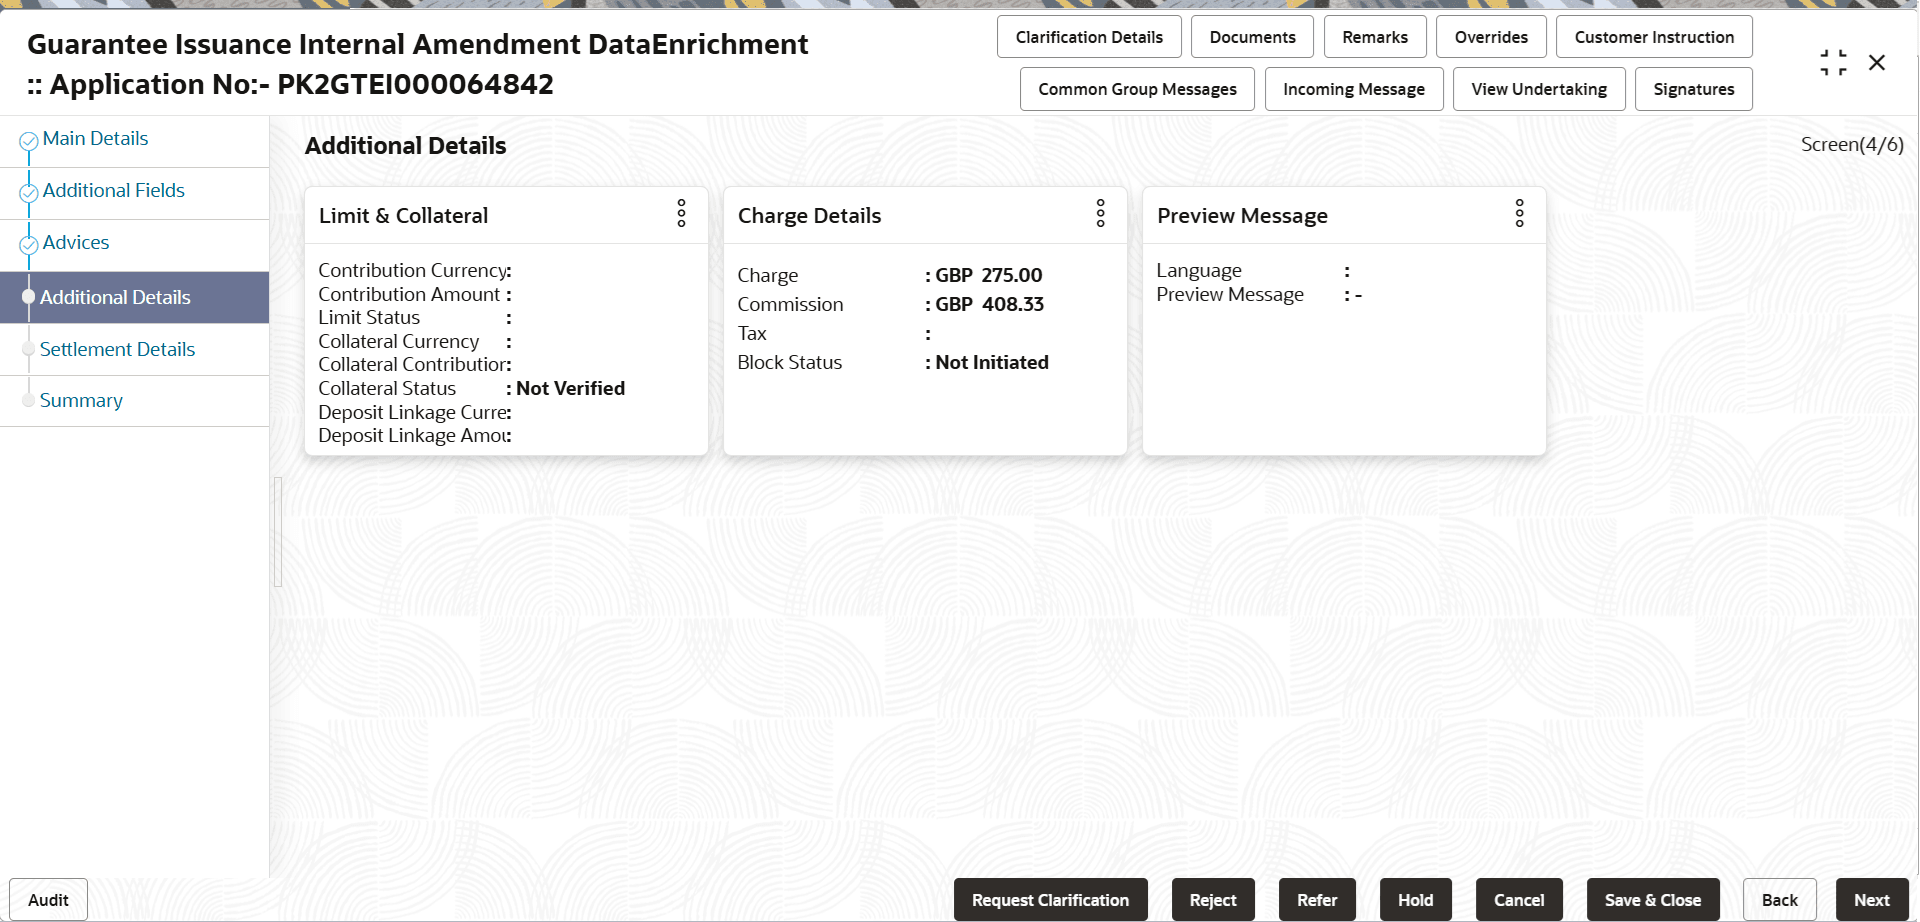Open Customer Instruction
This screenshot has width=1920, height=922.
click(1654, 37)
